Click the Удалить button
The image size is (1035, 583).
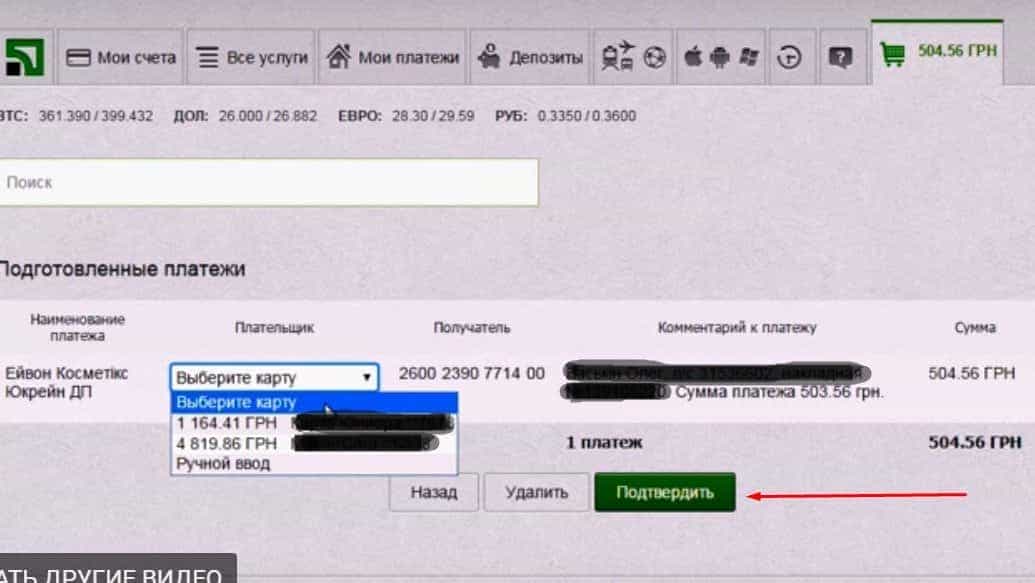pyautogui.click(x=536, y=492)
